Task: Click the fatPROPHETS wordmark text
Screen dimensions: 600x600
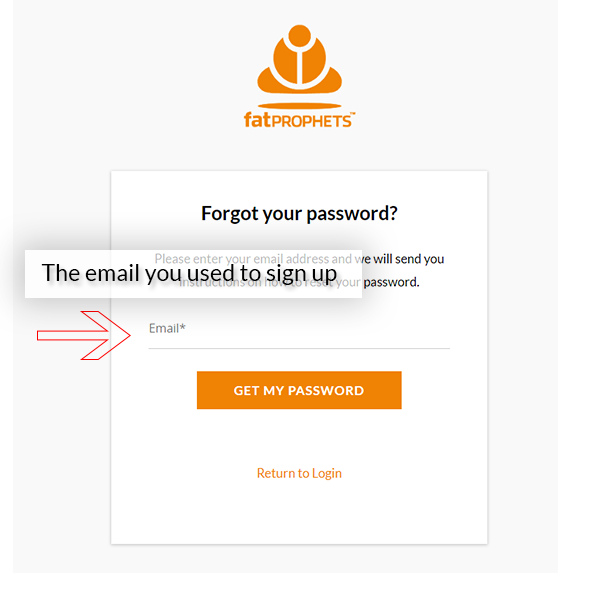Action: point(298,120)
